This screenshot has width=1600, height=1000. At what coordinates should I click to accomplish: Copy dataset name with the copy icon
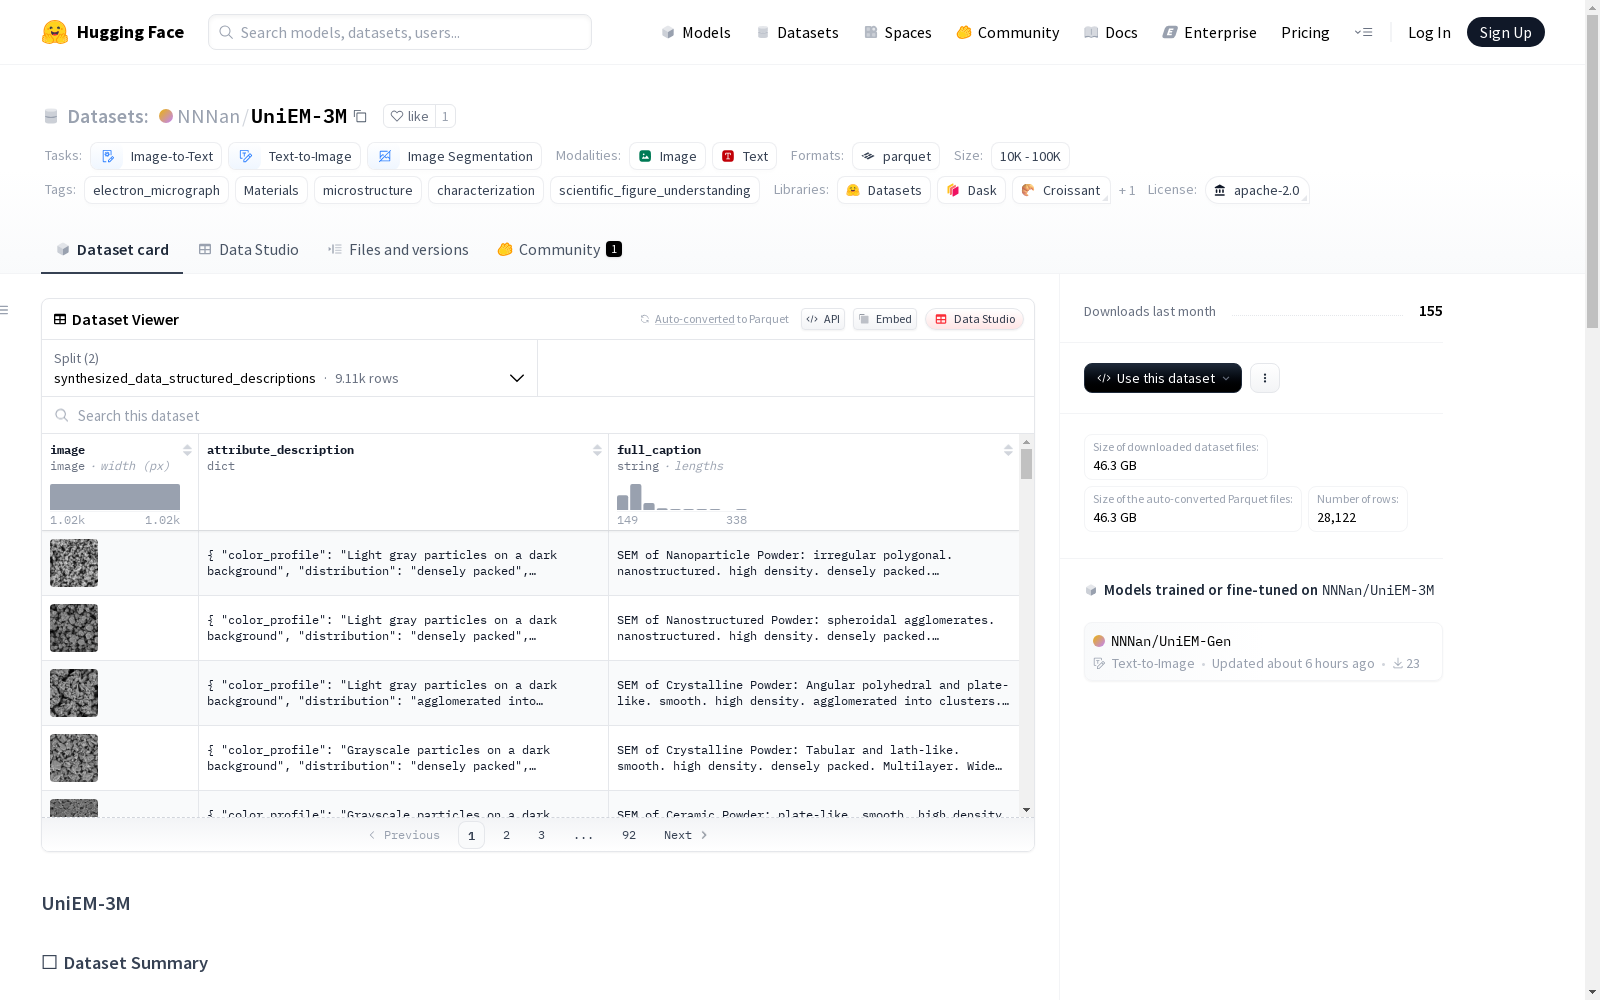[361, 117]
